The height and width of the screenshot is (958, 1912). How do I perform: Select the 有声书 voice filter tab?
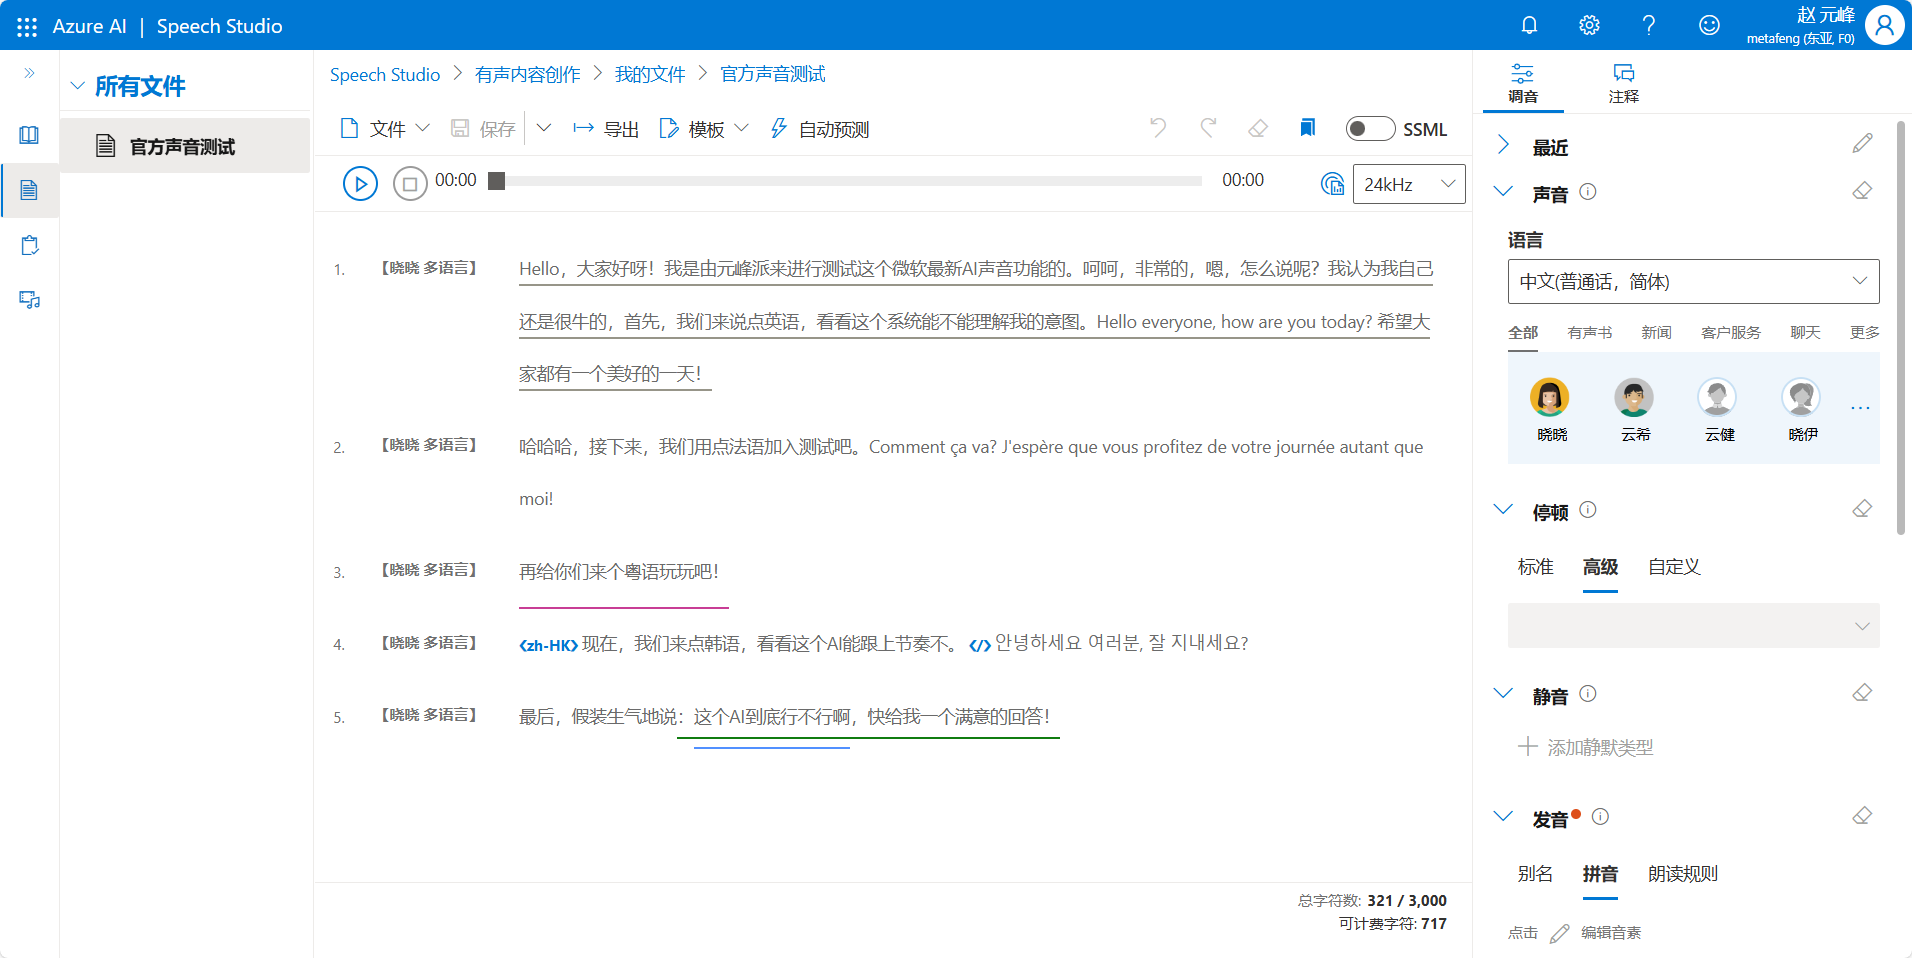1590,333
